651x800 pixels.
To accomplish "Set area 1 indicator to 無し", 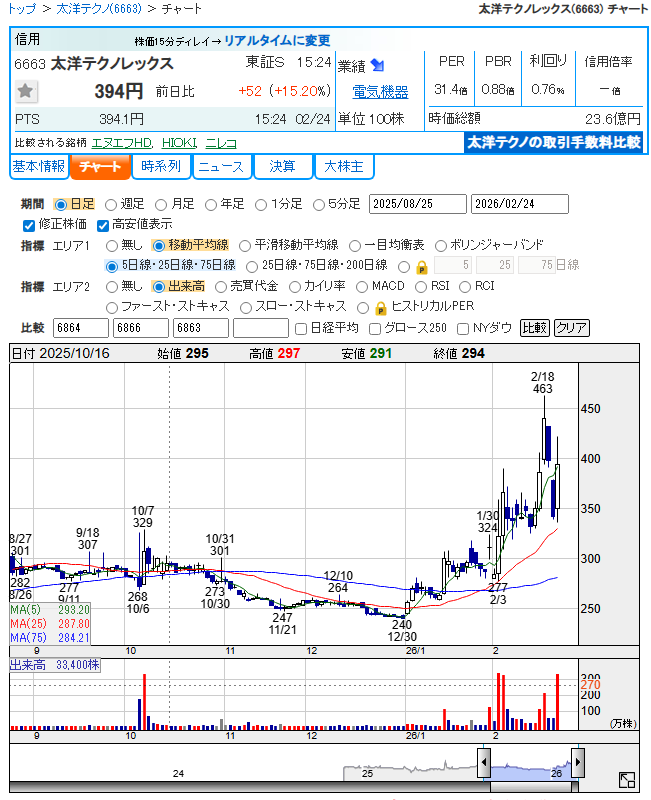I will 111,246.
